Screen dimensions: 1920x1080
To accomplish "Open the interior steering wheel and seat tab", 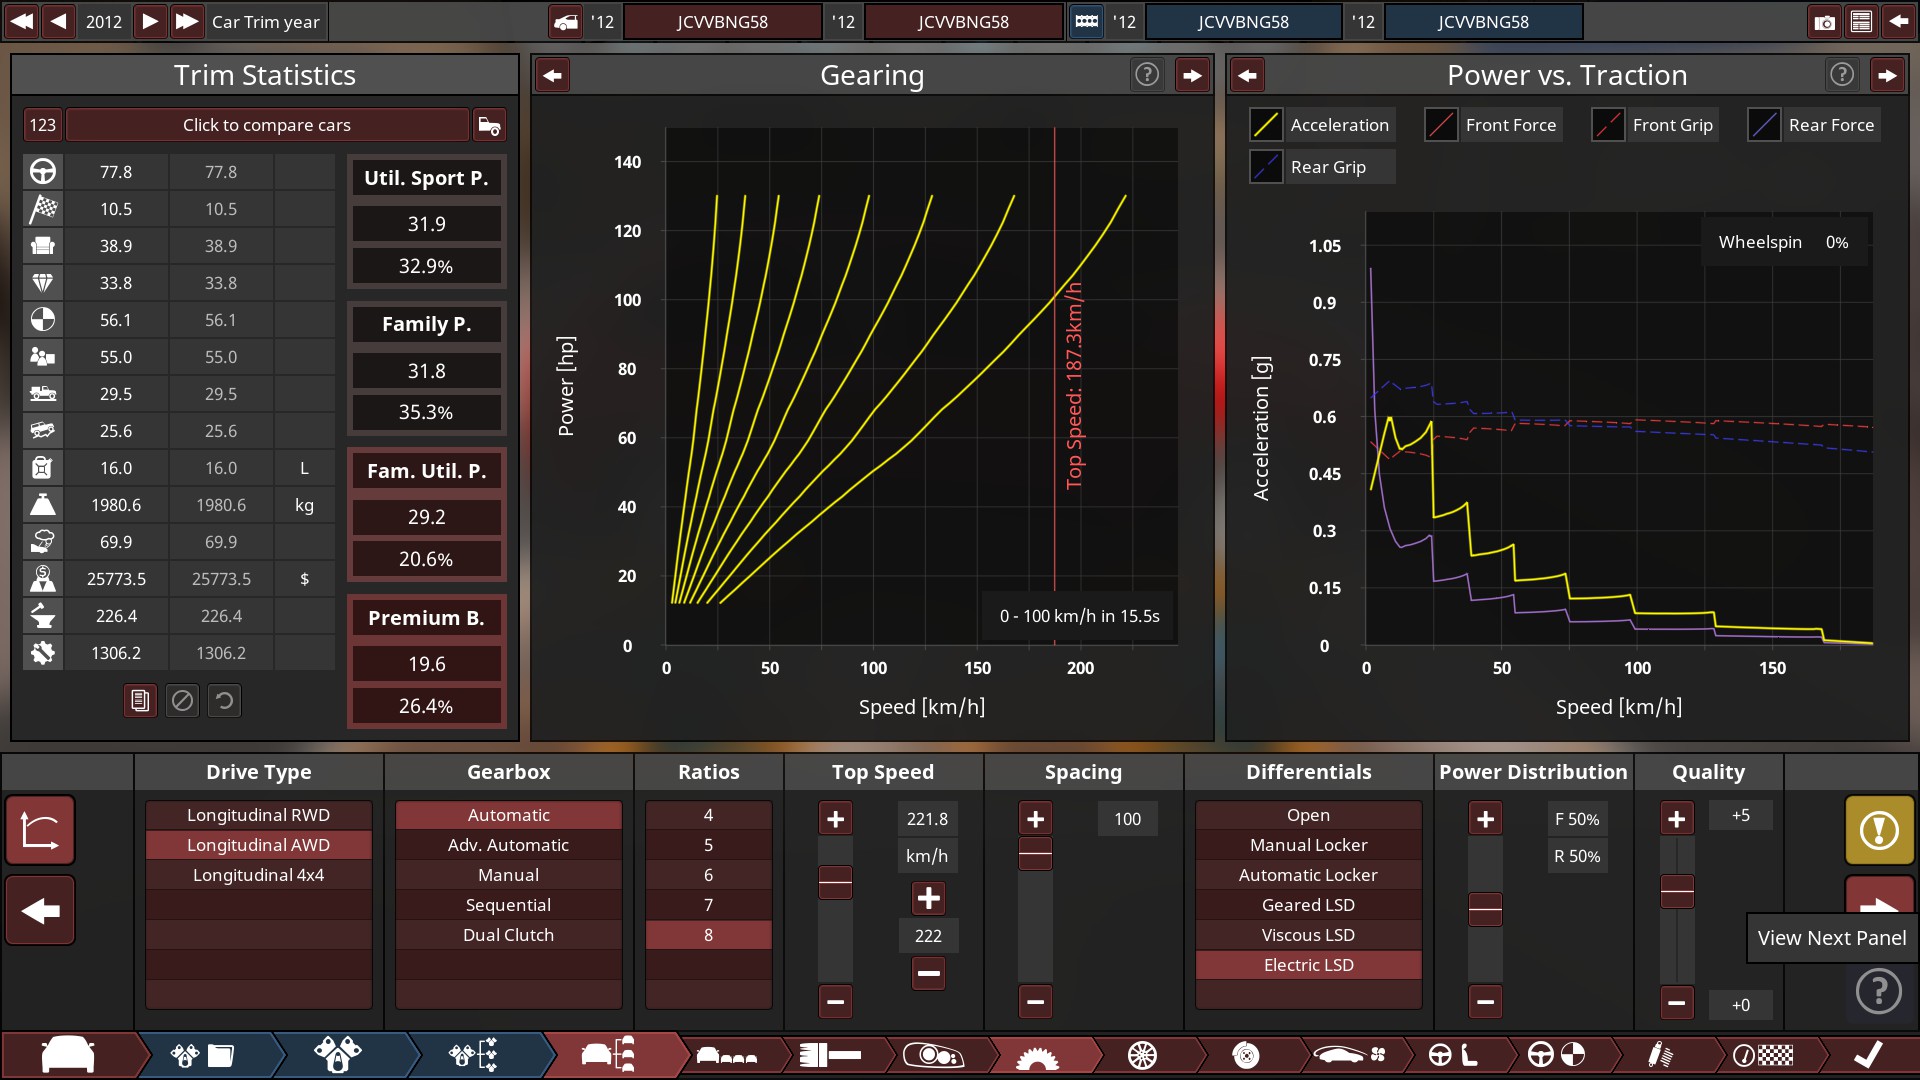I will pyautogui.click(x=1453, y=1055).
